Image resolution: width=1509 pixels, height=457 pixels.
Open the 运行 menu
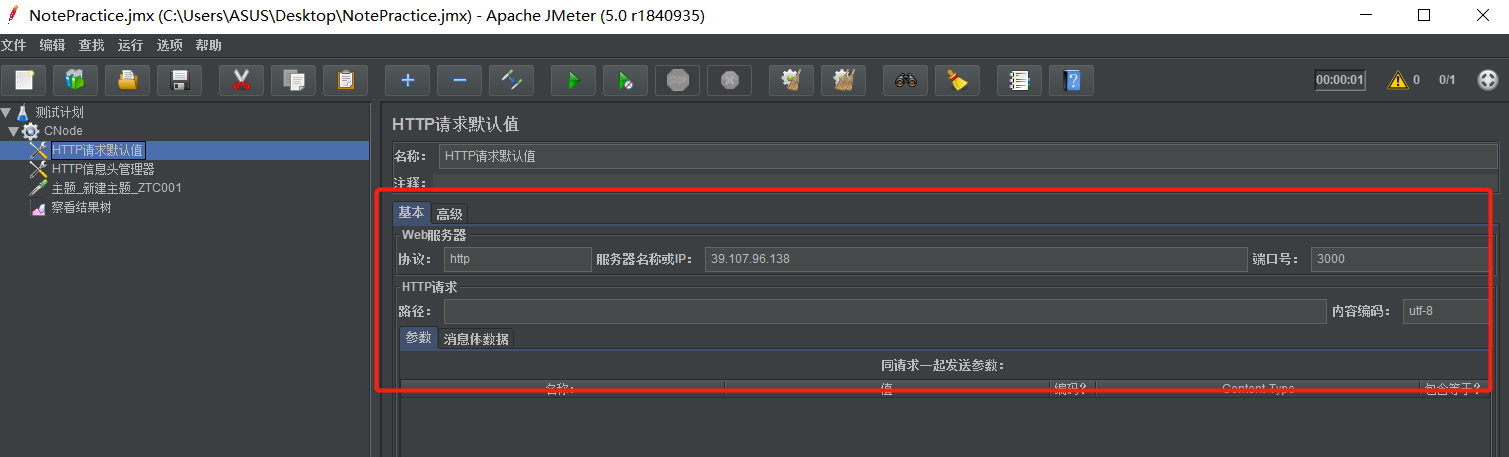click(130, 45)
